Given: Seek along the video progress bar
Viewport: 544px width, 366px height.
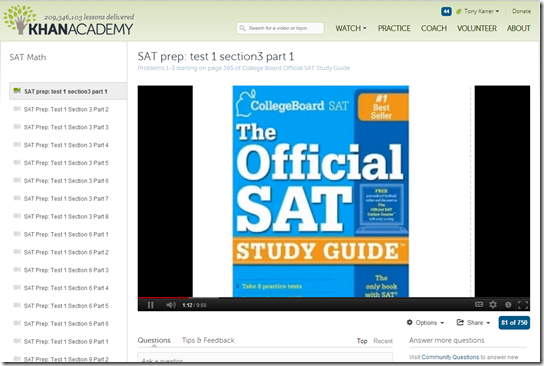Looking at the screenshot, I should tap(333, 298).
